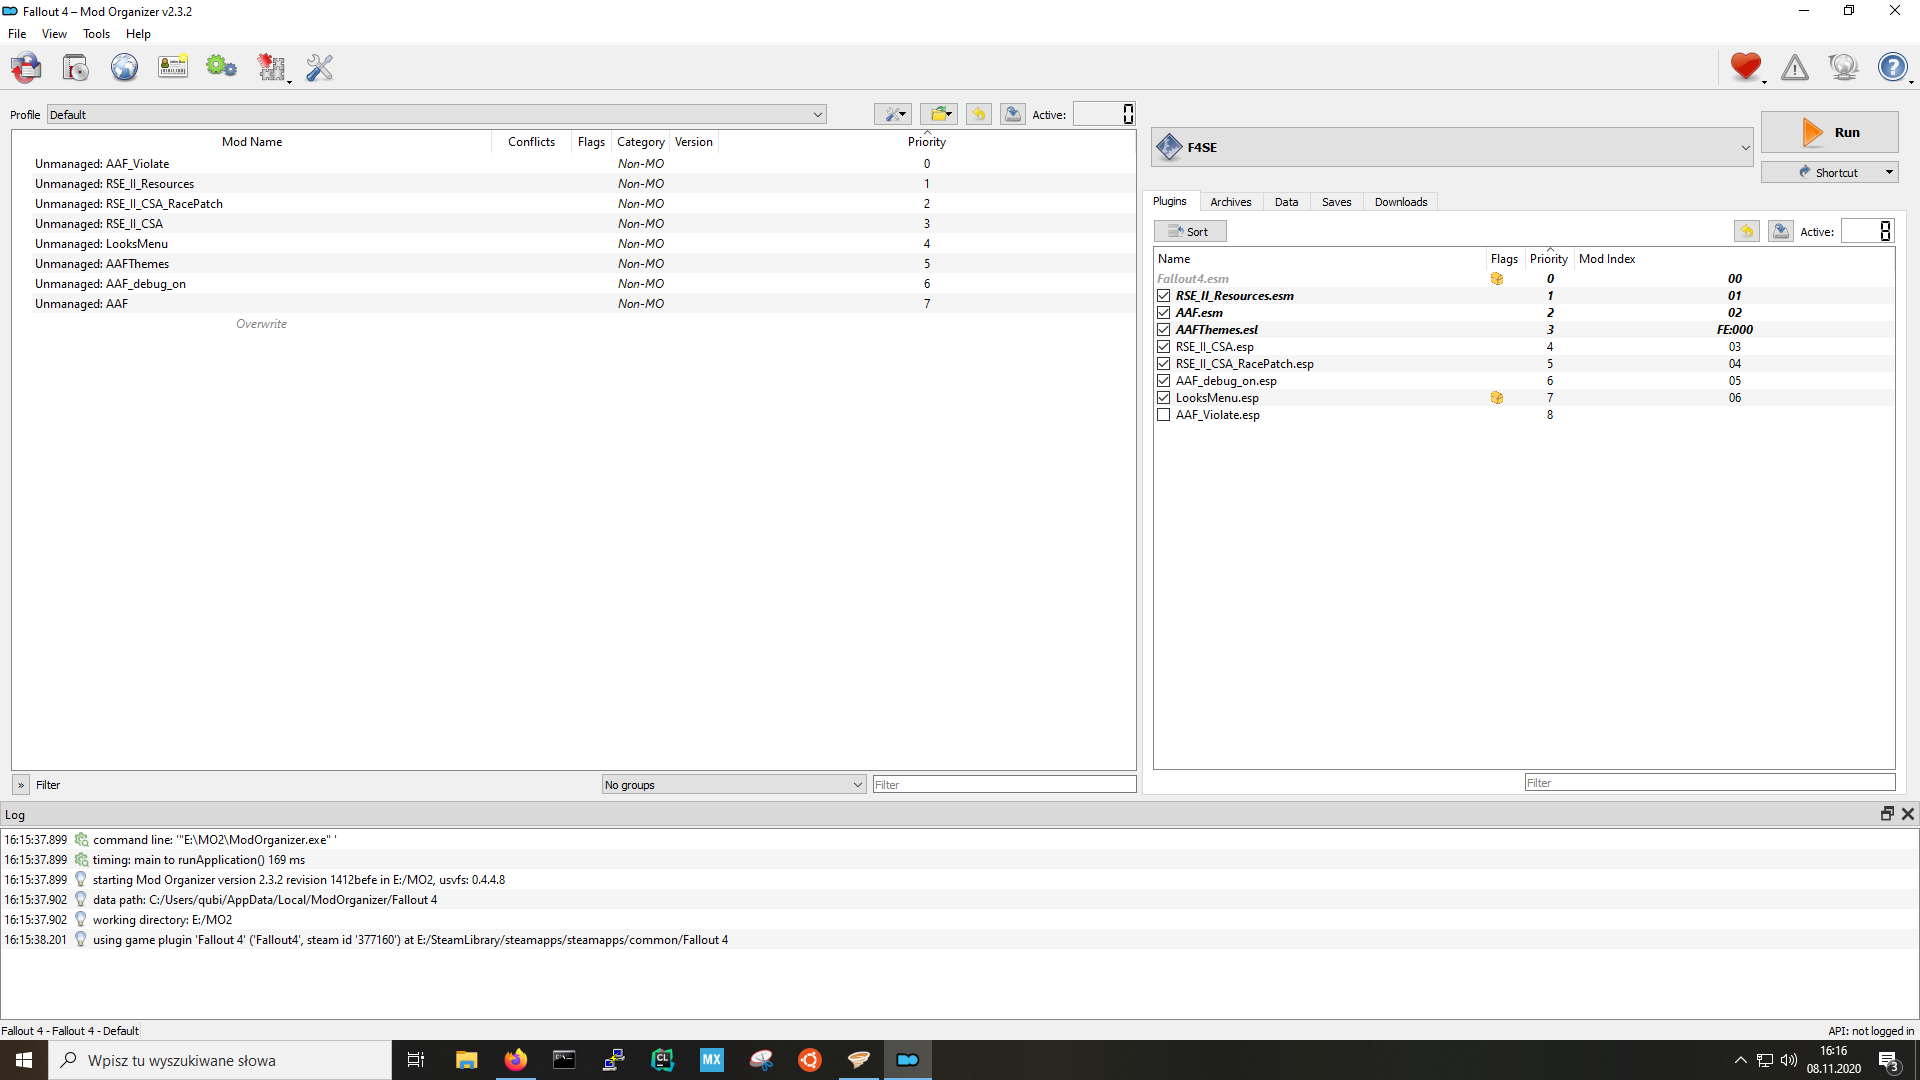Open the warning triangle notifications
The height and width of the screenshot is (1080, 1920).
(x=1795, y=67)
